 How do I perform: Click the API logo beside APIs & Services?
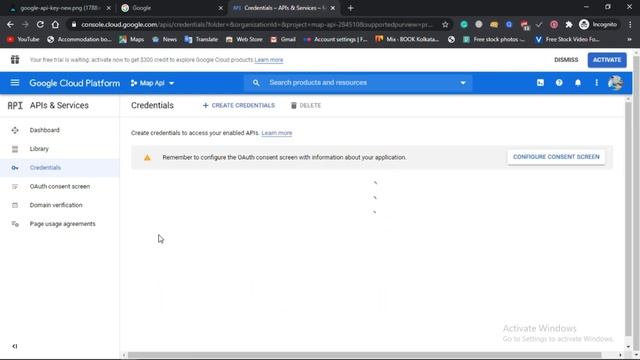pyautogui.click(x=15, y=106)
